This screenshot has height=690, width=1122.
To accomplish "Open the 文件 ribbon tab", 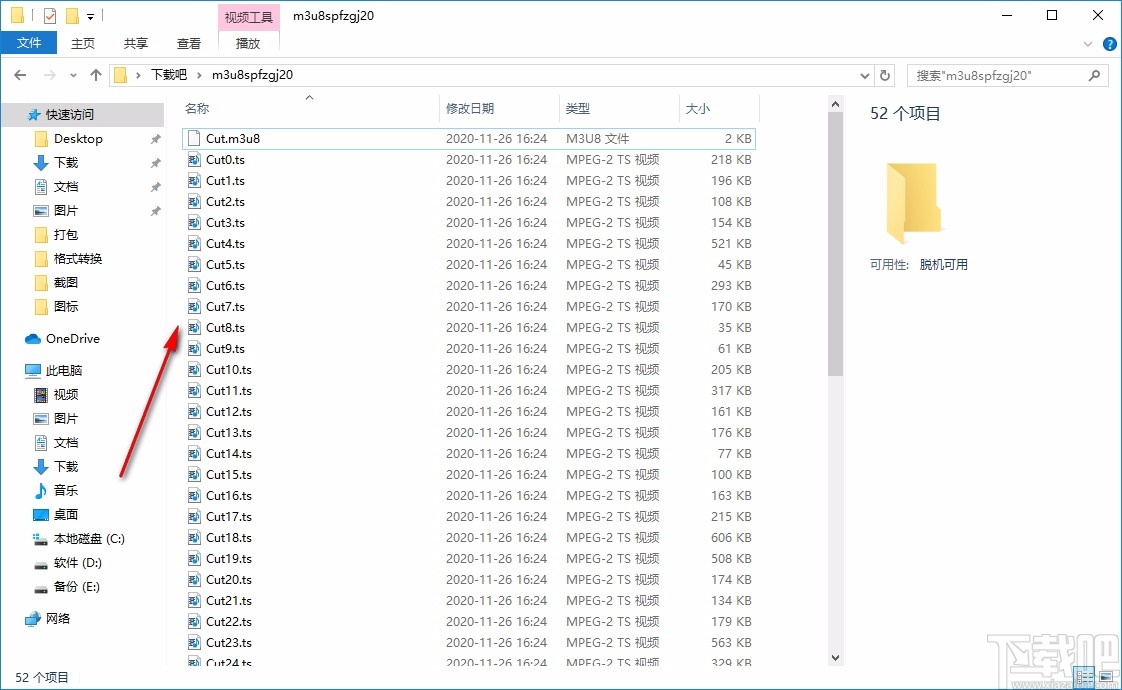I will [29, 43].
